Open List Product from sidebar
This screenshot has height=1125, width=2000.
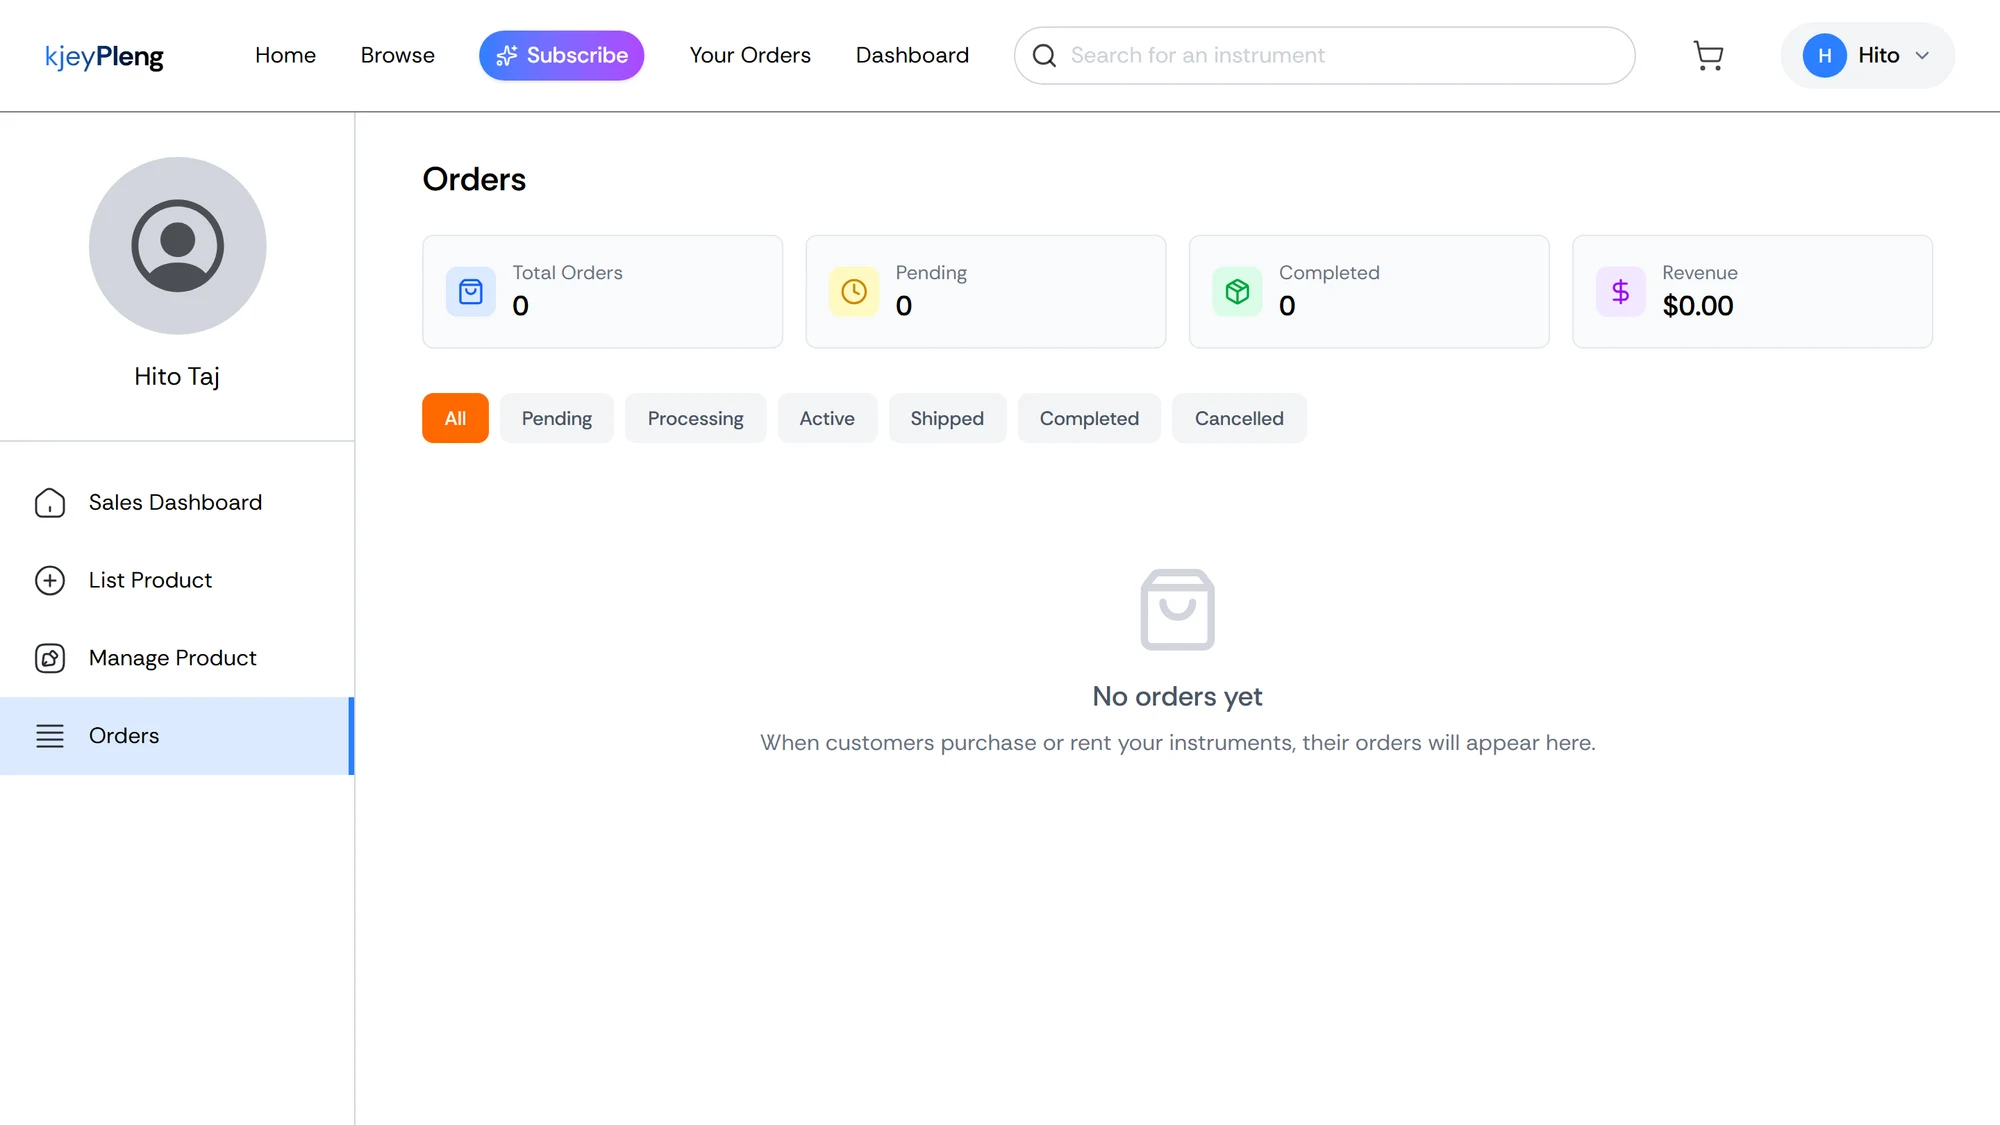[177, 581]
